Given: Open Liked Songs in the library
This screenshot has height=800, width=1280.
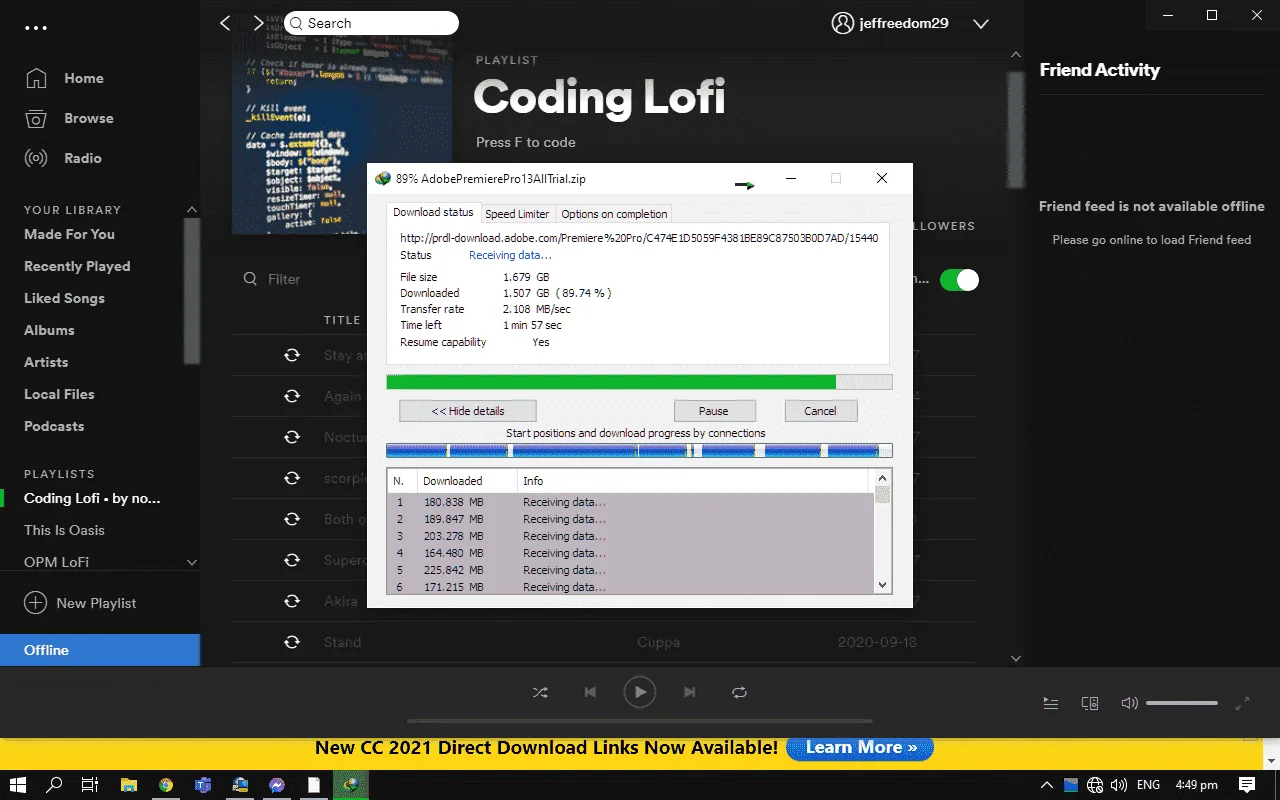Looking at the screenshot, I should (64, 298).
